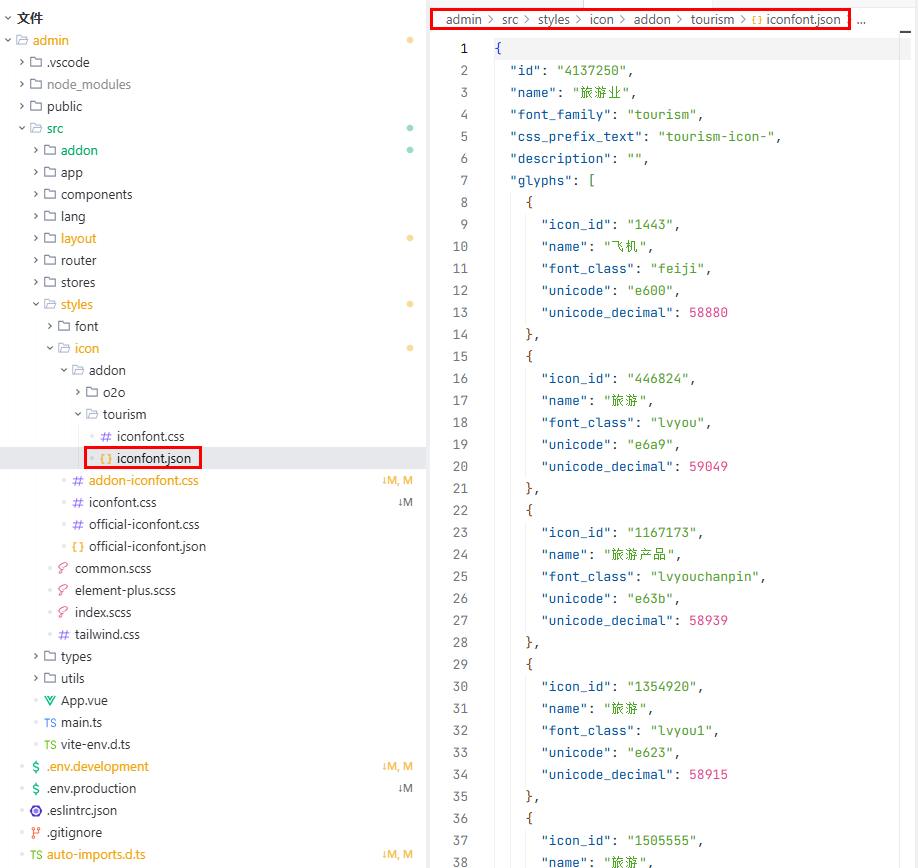
Task: Click the dollar icon beside .env.development
Action: click(x=36, y=766)
